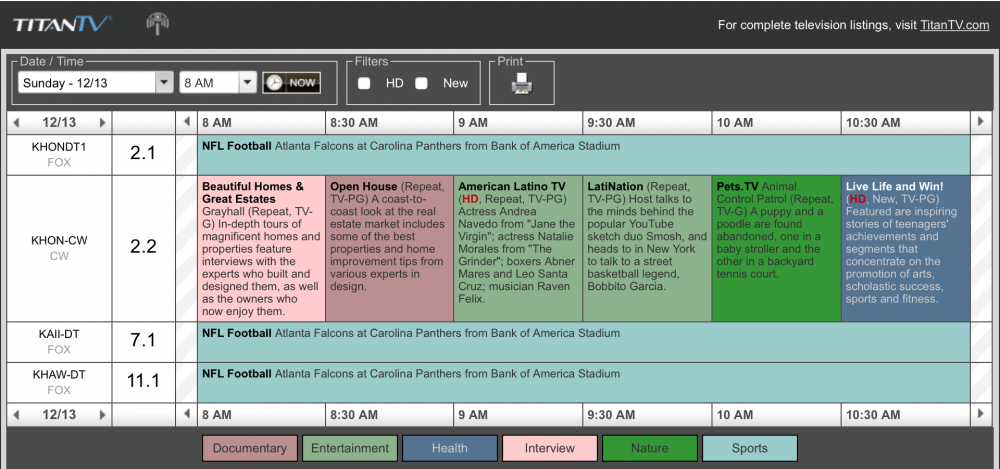The image size is (1000, 469).
Task: Click channel number 2.2
Action: 143,248
